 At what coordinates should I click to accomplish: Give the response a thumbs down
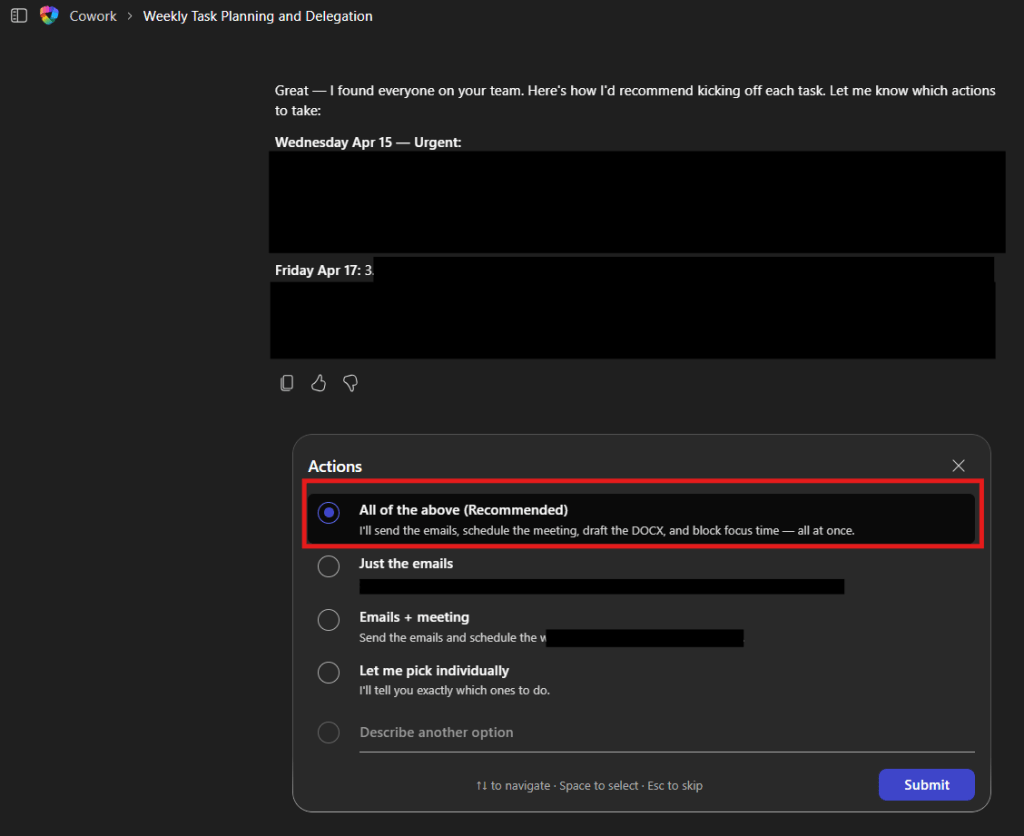click(350, 383)
